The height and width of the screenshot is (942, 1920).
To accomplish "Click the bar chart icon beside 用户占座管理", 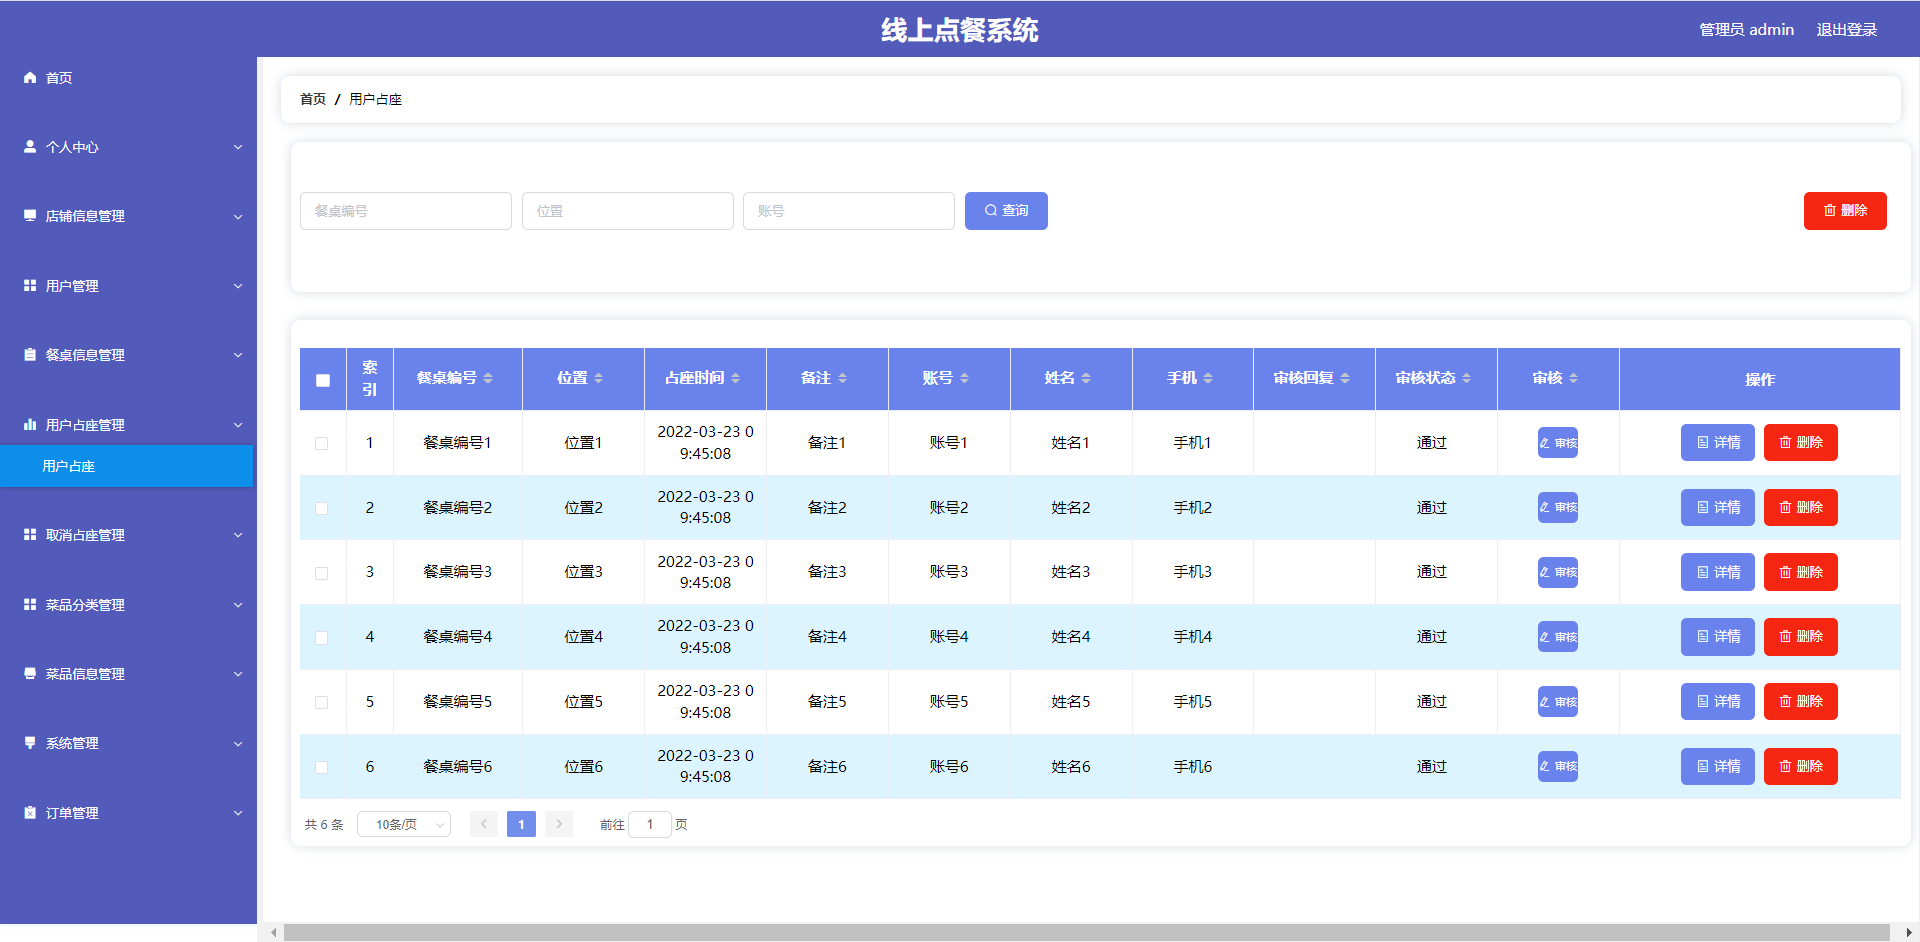I will [x=30, y=425].
